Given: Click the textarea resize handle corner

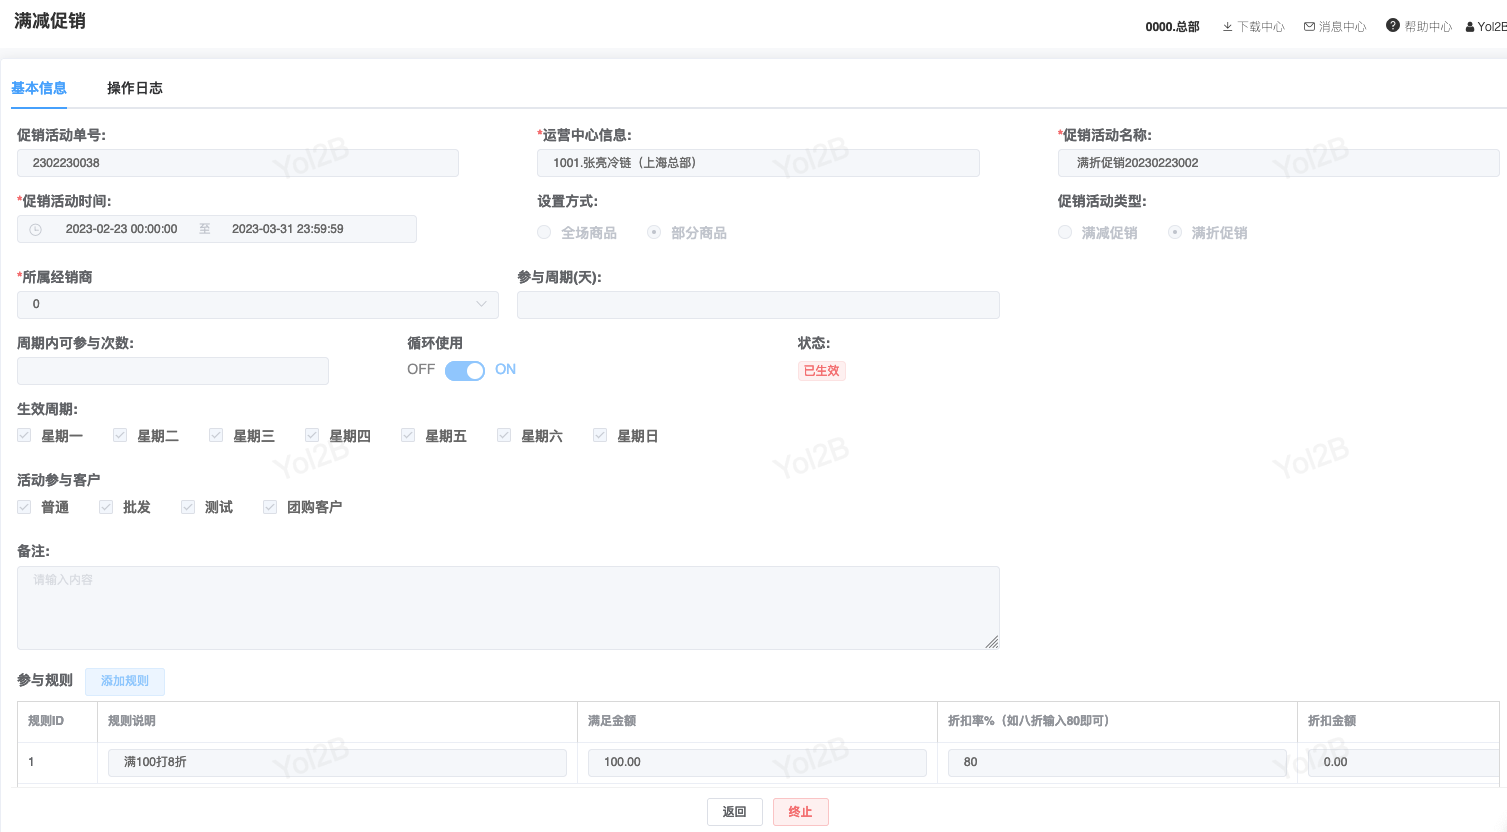Looking at the screenshot, I should (992, 642).
